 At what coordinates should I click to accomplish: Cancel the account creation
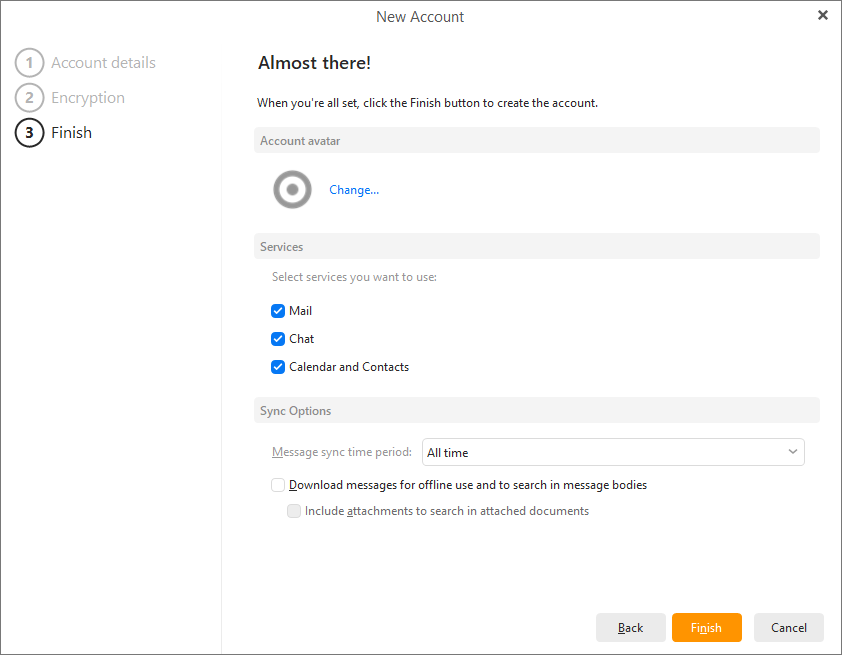788,627
